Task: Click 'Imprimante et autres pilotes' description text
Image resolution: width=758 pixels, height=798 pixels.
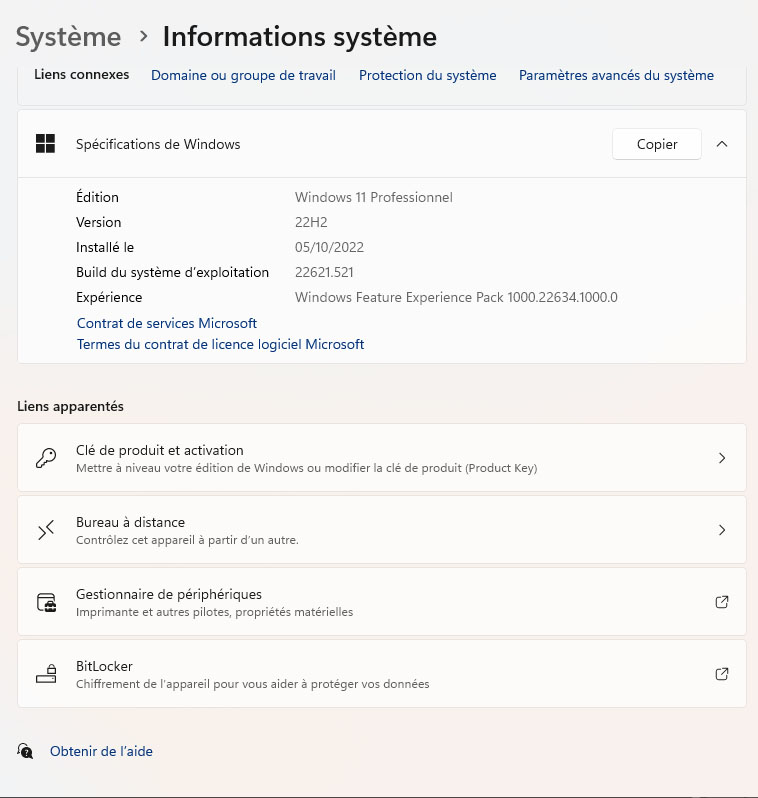Action: [214, 612]
